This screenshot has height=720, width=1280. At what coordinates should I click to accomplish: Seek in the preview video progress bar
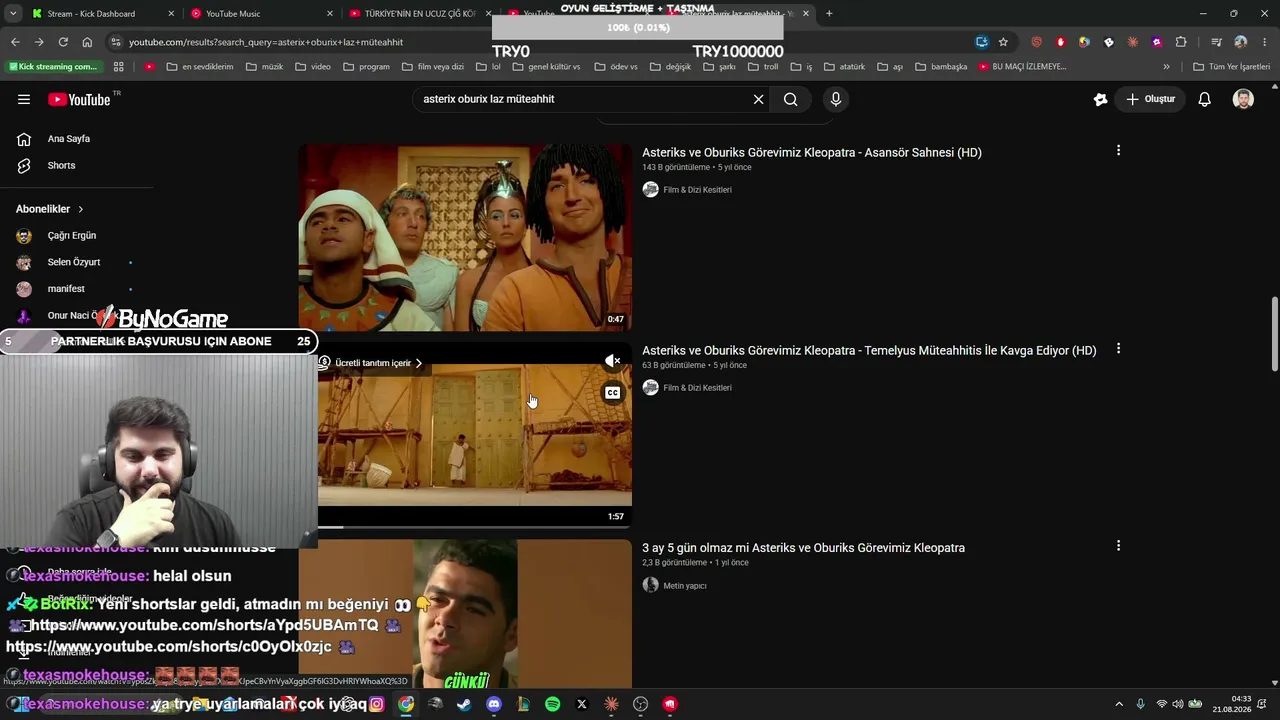tap(475, 527)
